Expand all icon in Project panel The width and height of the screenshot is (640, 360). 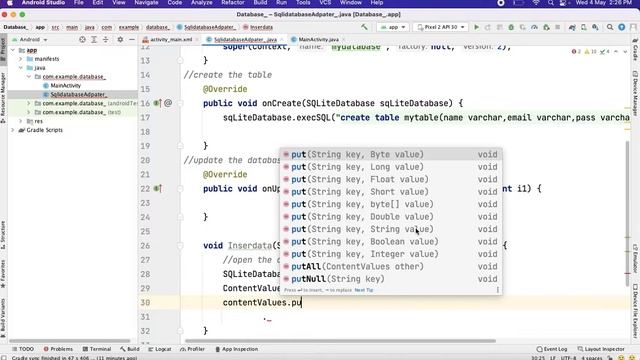pyautogui.click(x=94, y=40)
